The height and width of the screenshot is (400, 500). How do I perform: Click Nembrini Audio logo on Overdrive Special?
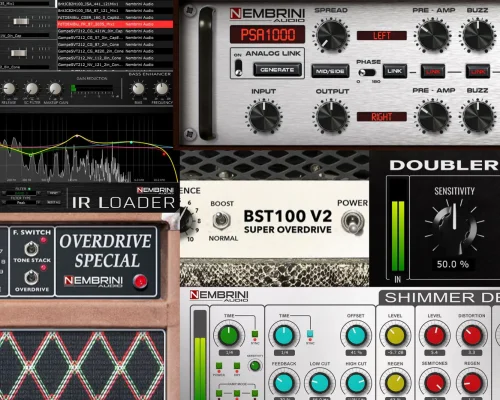pos(93,282)
